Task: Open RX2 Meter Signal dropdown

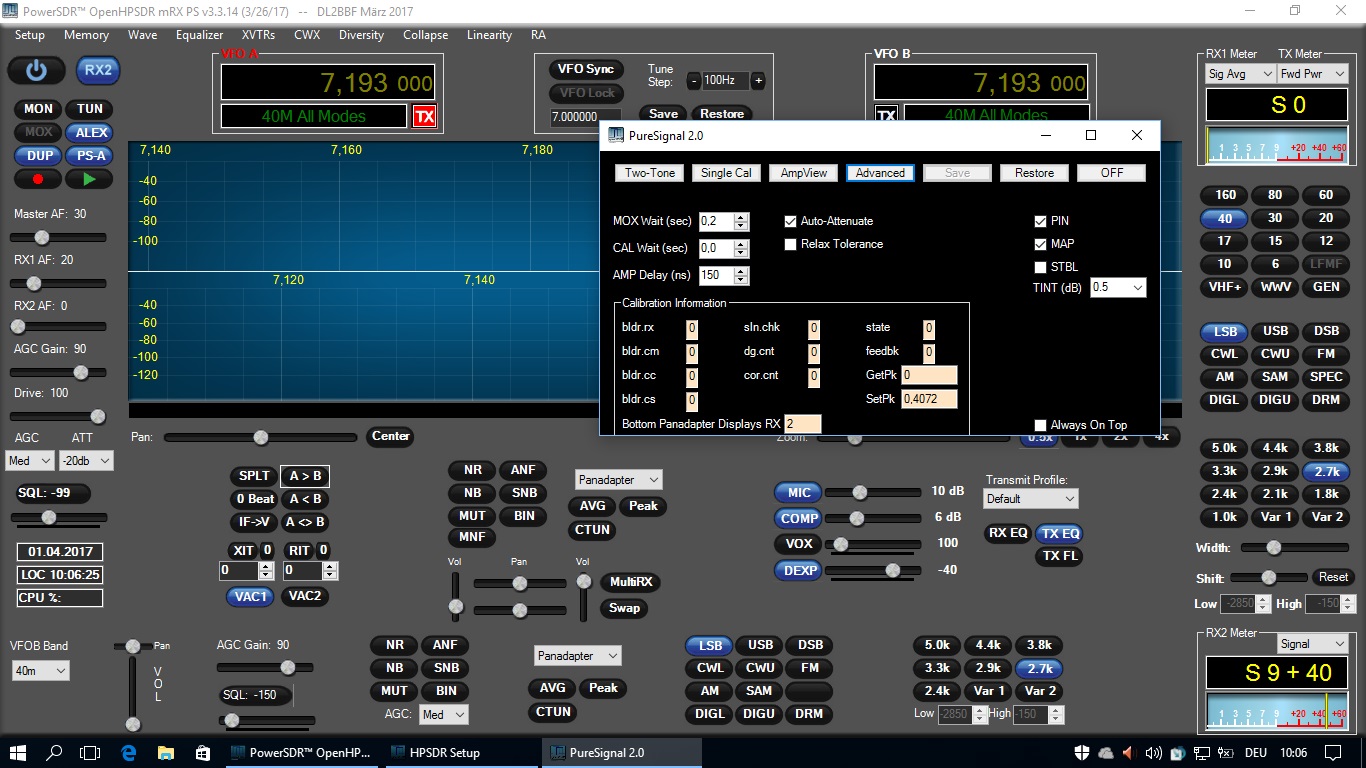Action: (x=1313, y=644)
